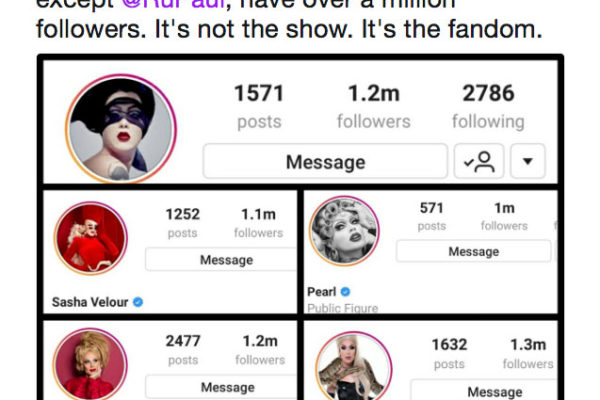Open Sasha Velour's 1.1m followers list
The height and width of the screenshot is (400, 600).
tap(258, 223)
